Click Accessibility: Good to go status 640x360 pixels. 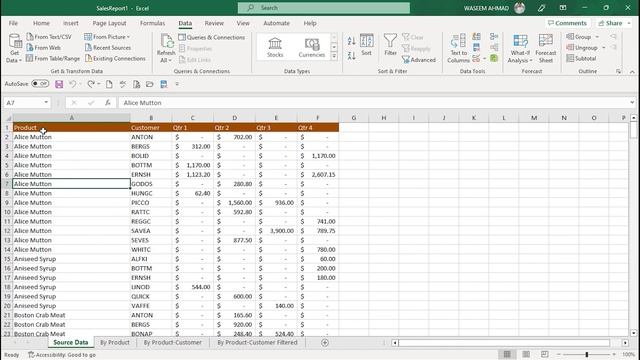pos(62,355)
